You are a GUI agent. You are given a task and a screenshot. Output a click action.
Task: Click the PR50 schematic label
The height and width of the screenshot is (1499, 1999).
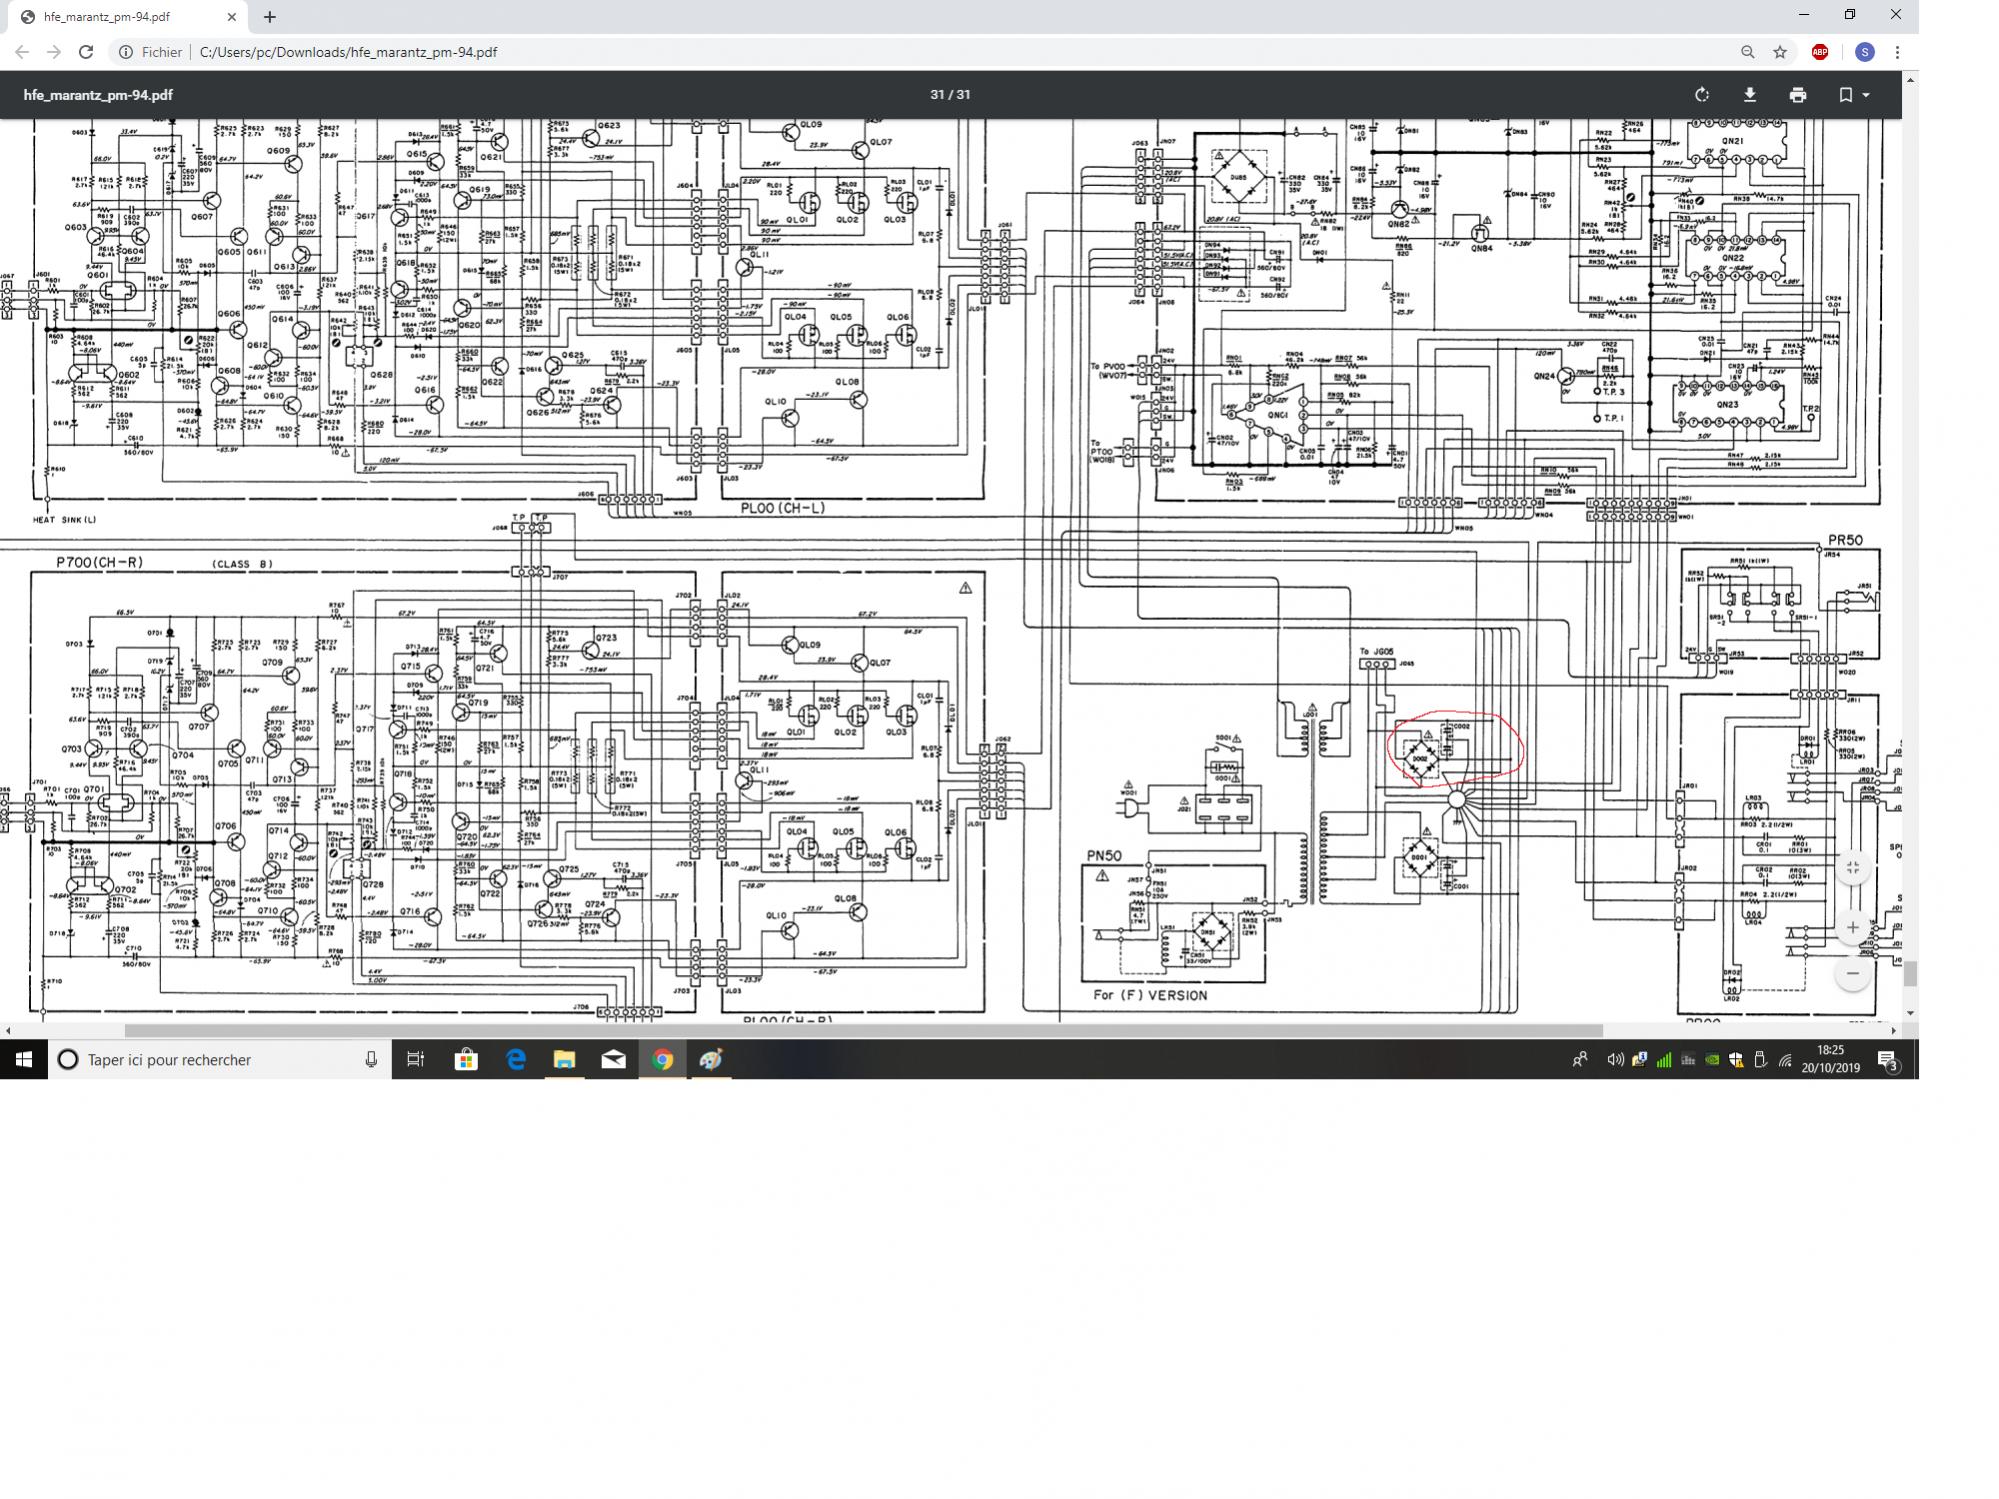click(1846, 540)
